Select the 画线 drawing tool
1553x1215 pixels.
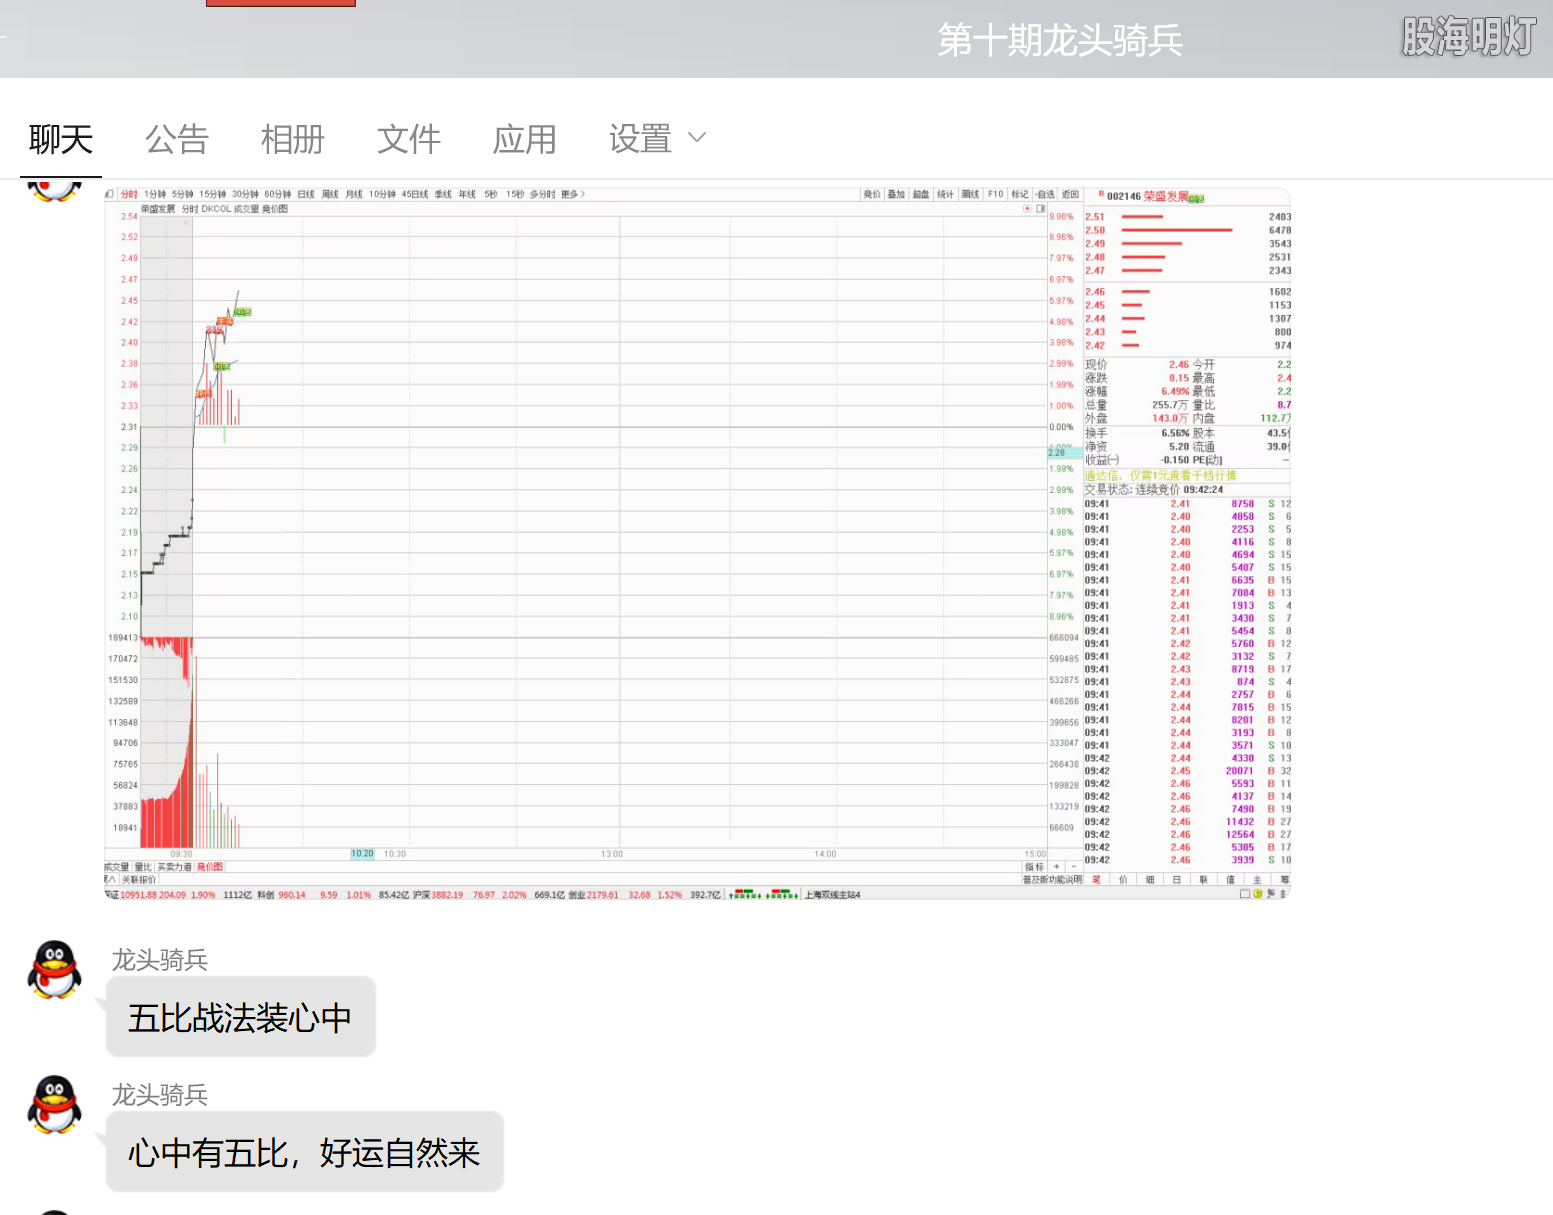click(968, 194)
